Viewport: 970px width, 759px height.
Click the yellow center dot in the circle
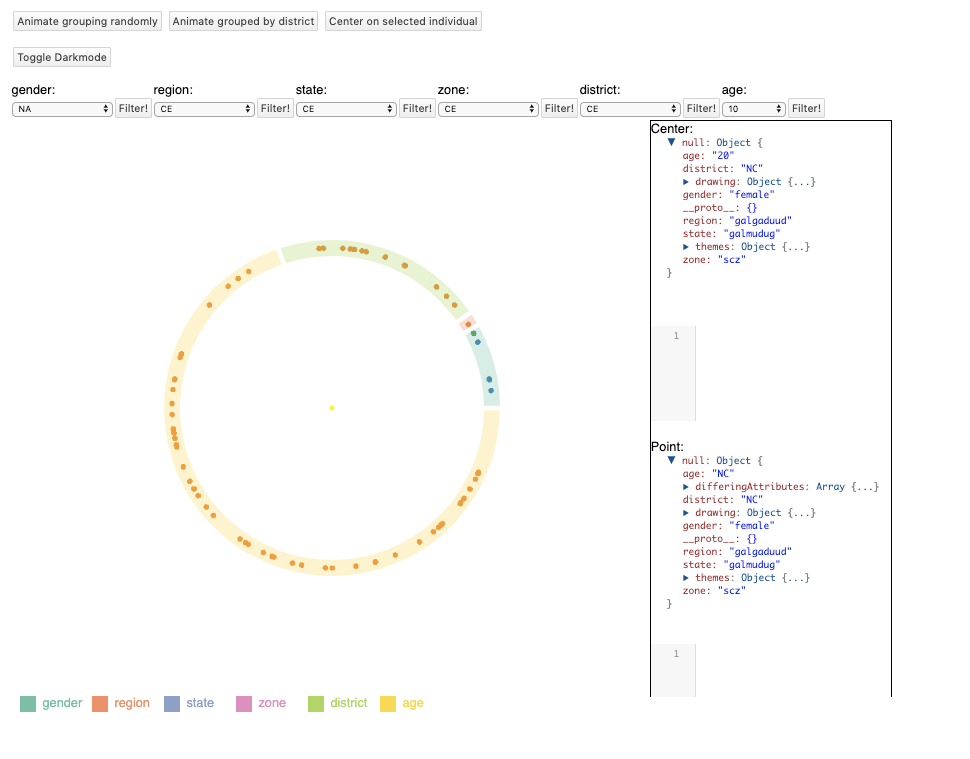(331, 408)
